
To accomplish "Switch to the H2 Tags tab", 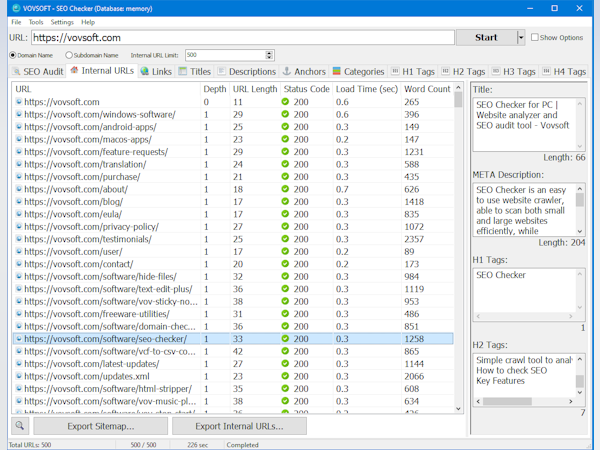I will [463, 72].
